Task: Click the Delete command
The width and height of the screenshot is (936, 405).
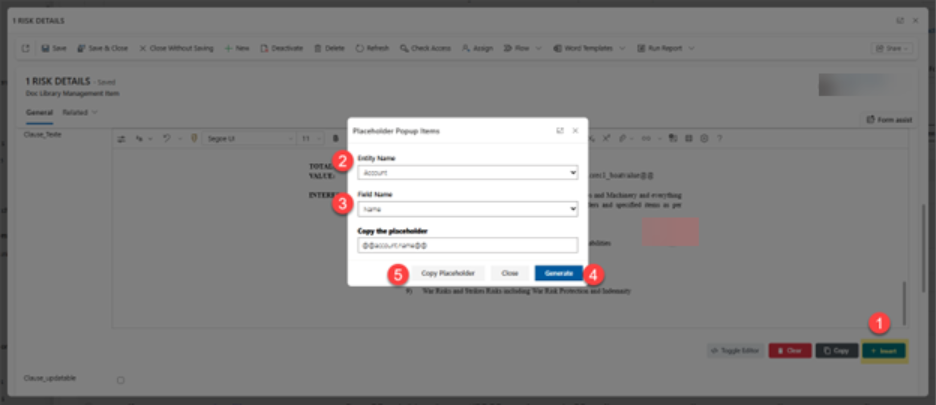Action: [330, 48]
